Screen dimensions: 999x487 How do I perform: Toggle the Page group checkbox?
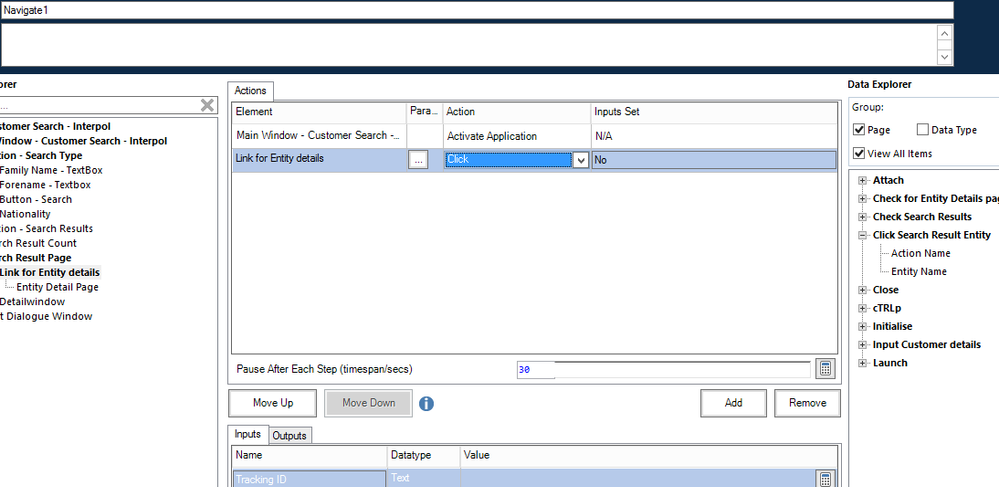click(x=859, y=130)
